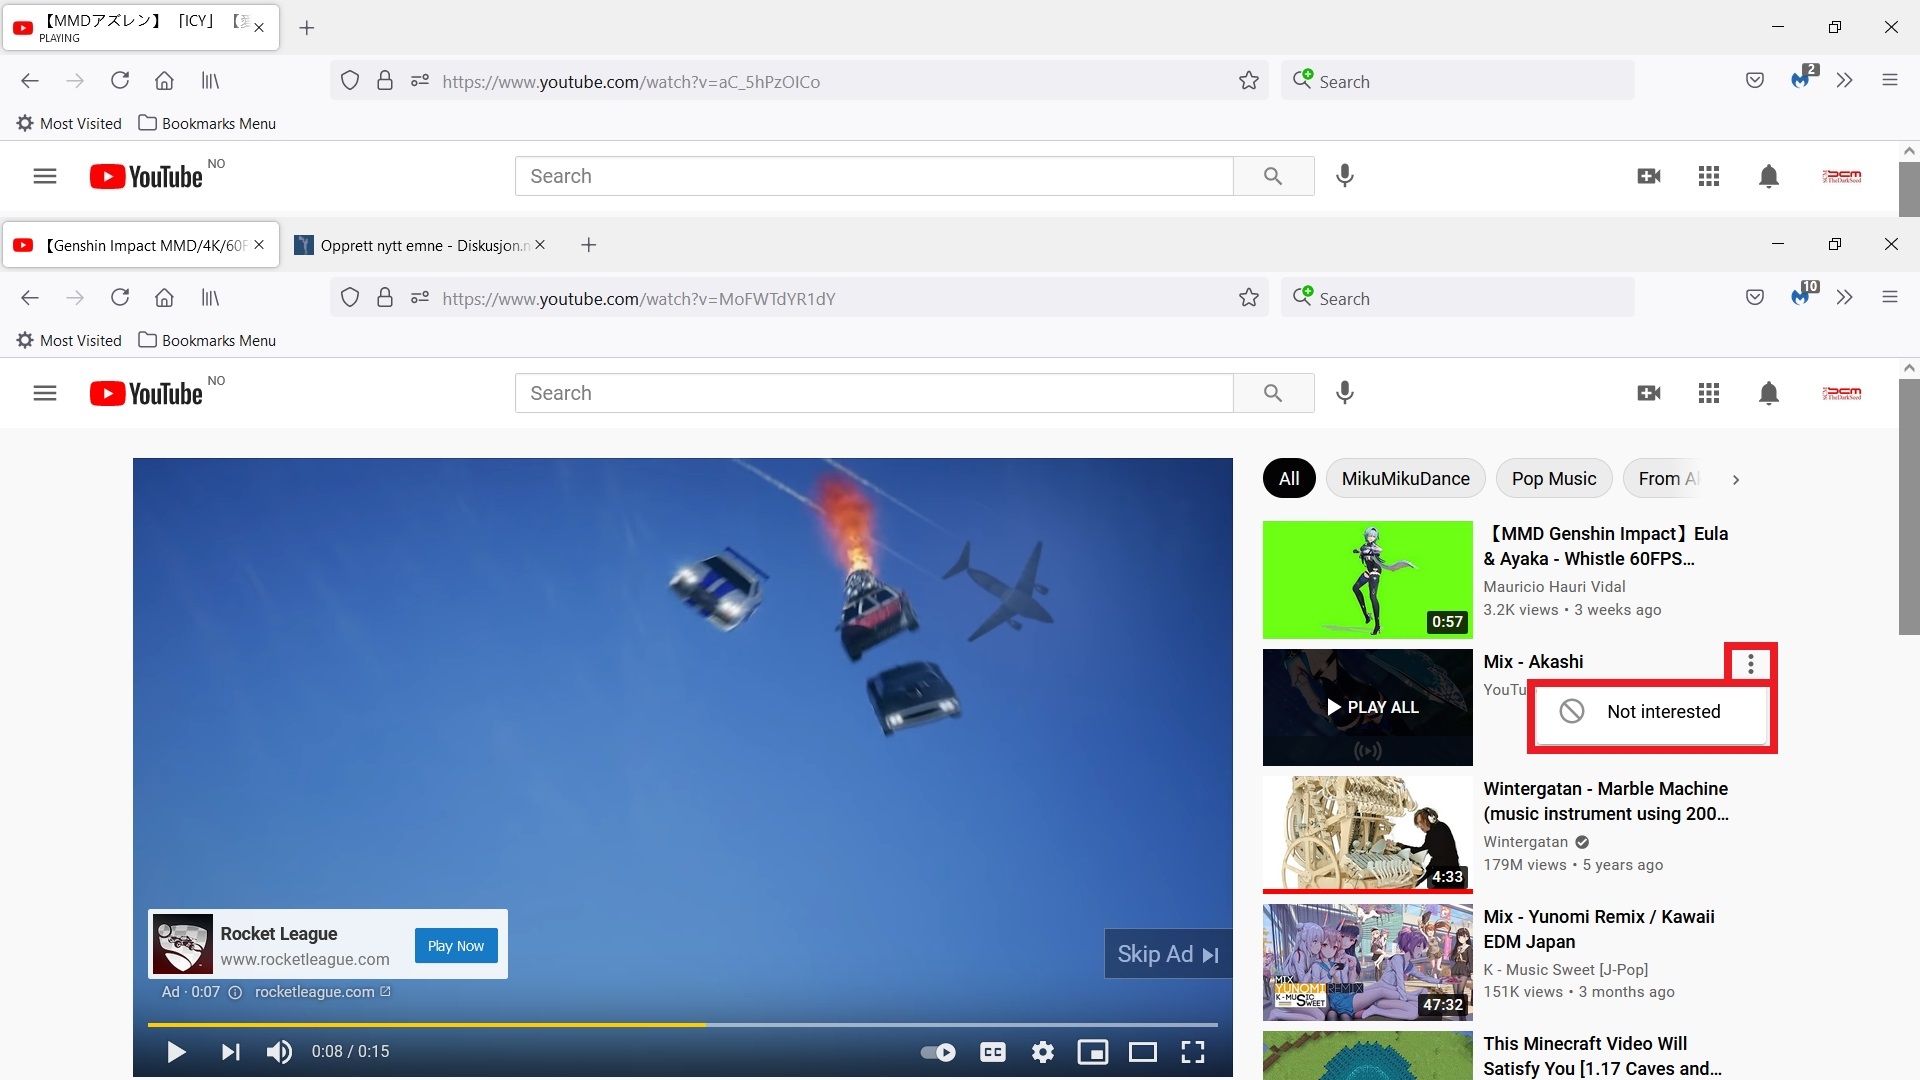
Task: Open Wintergatan Marble Machine video thumbnail
Action: pyautogui.click(x=1367, y=834)
